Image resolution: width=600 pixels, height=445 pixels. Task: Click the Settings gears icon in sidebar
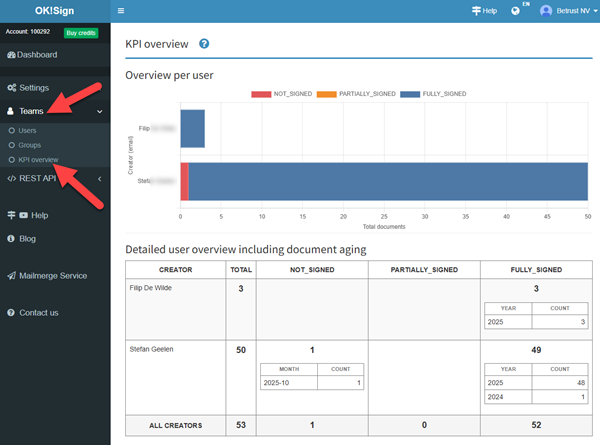pyautogui.click(x=11, y=88)
